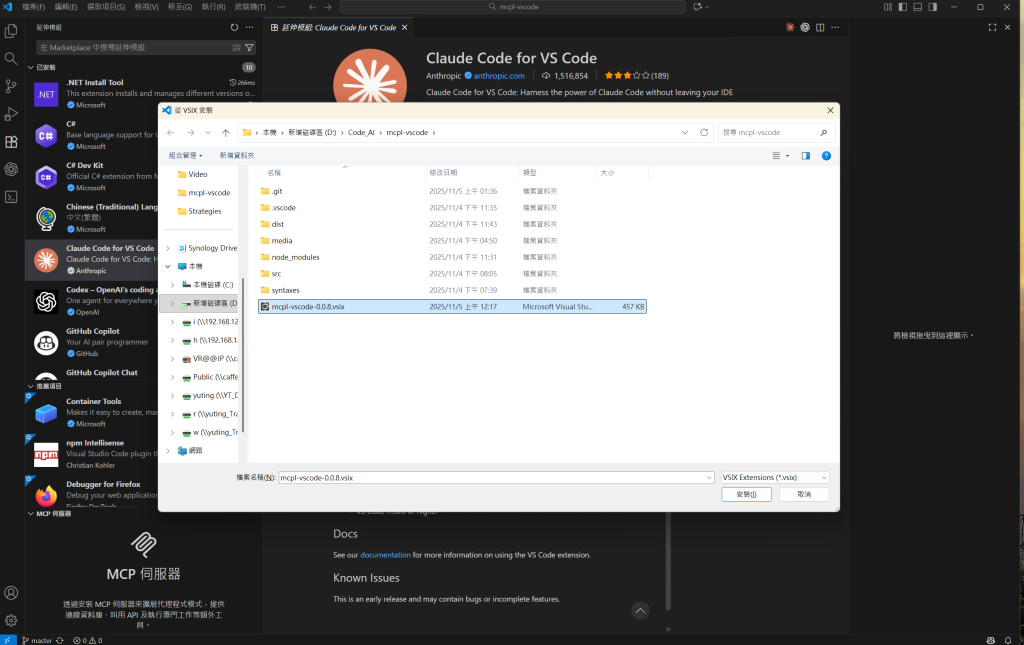Go up one folder in the file dialog

(x=226, y=133)
